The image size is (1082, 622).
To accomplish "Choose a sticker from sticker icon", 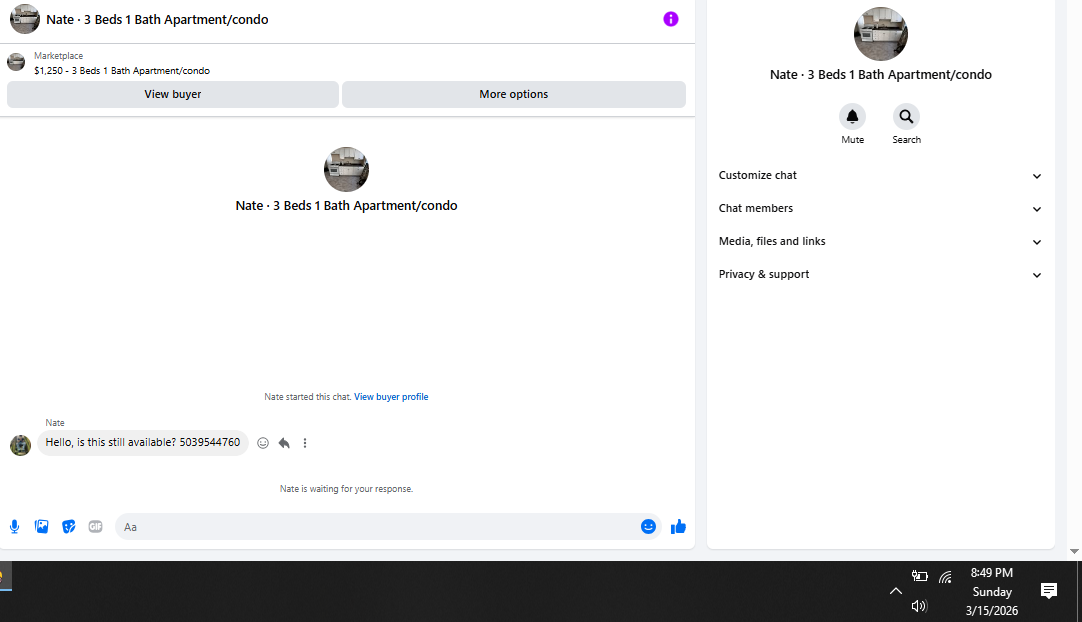I will tap(68, 527).
